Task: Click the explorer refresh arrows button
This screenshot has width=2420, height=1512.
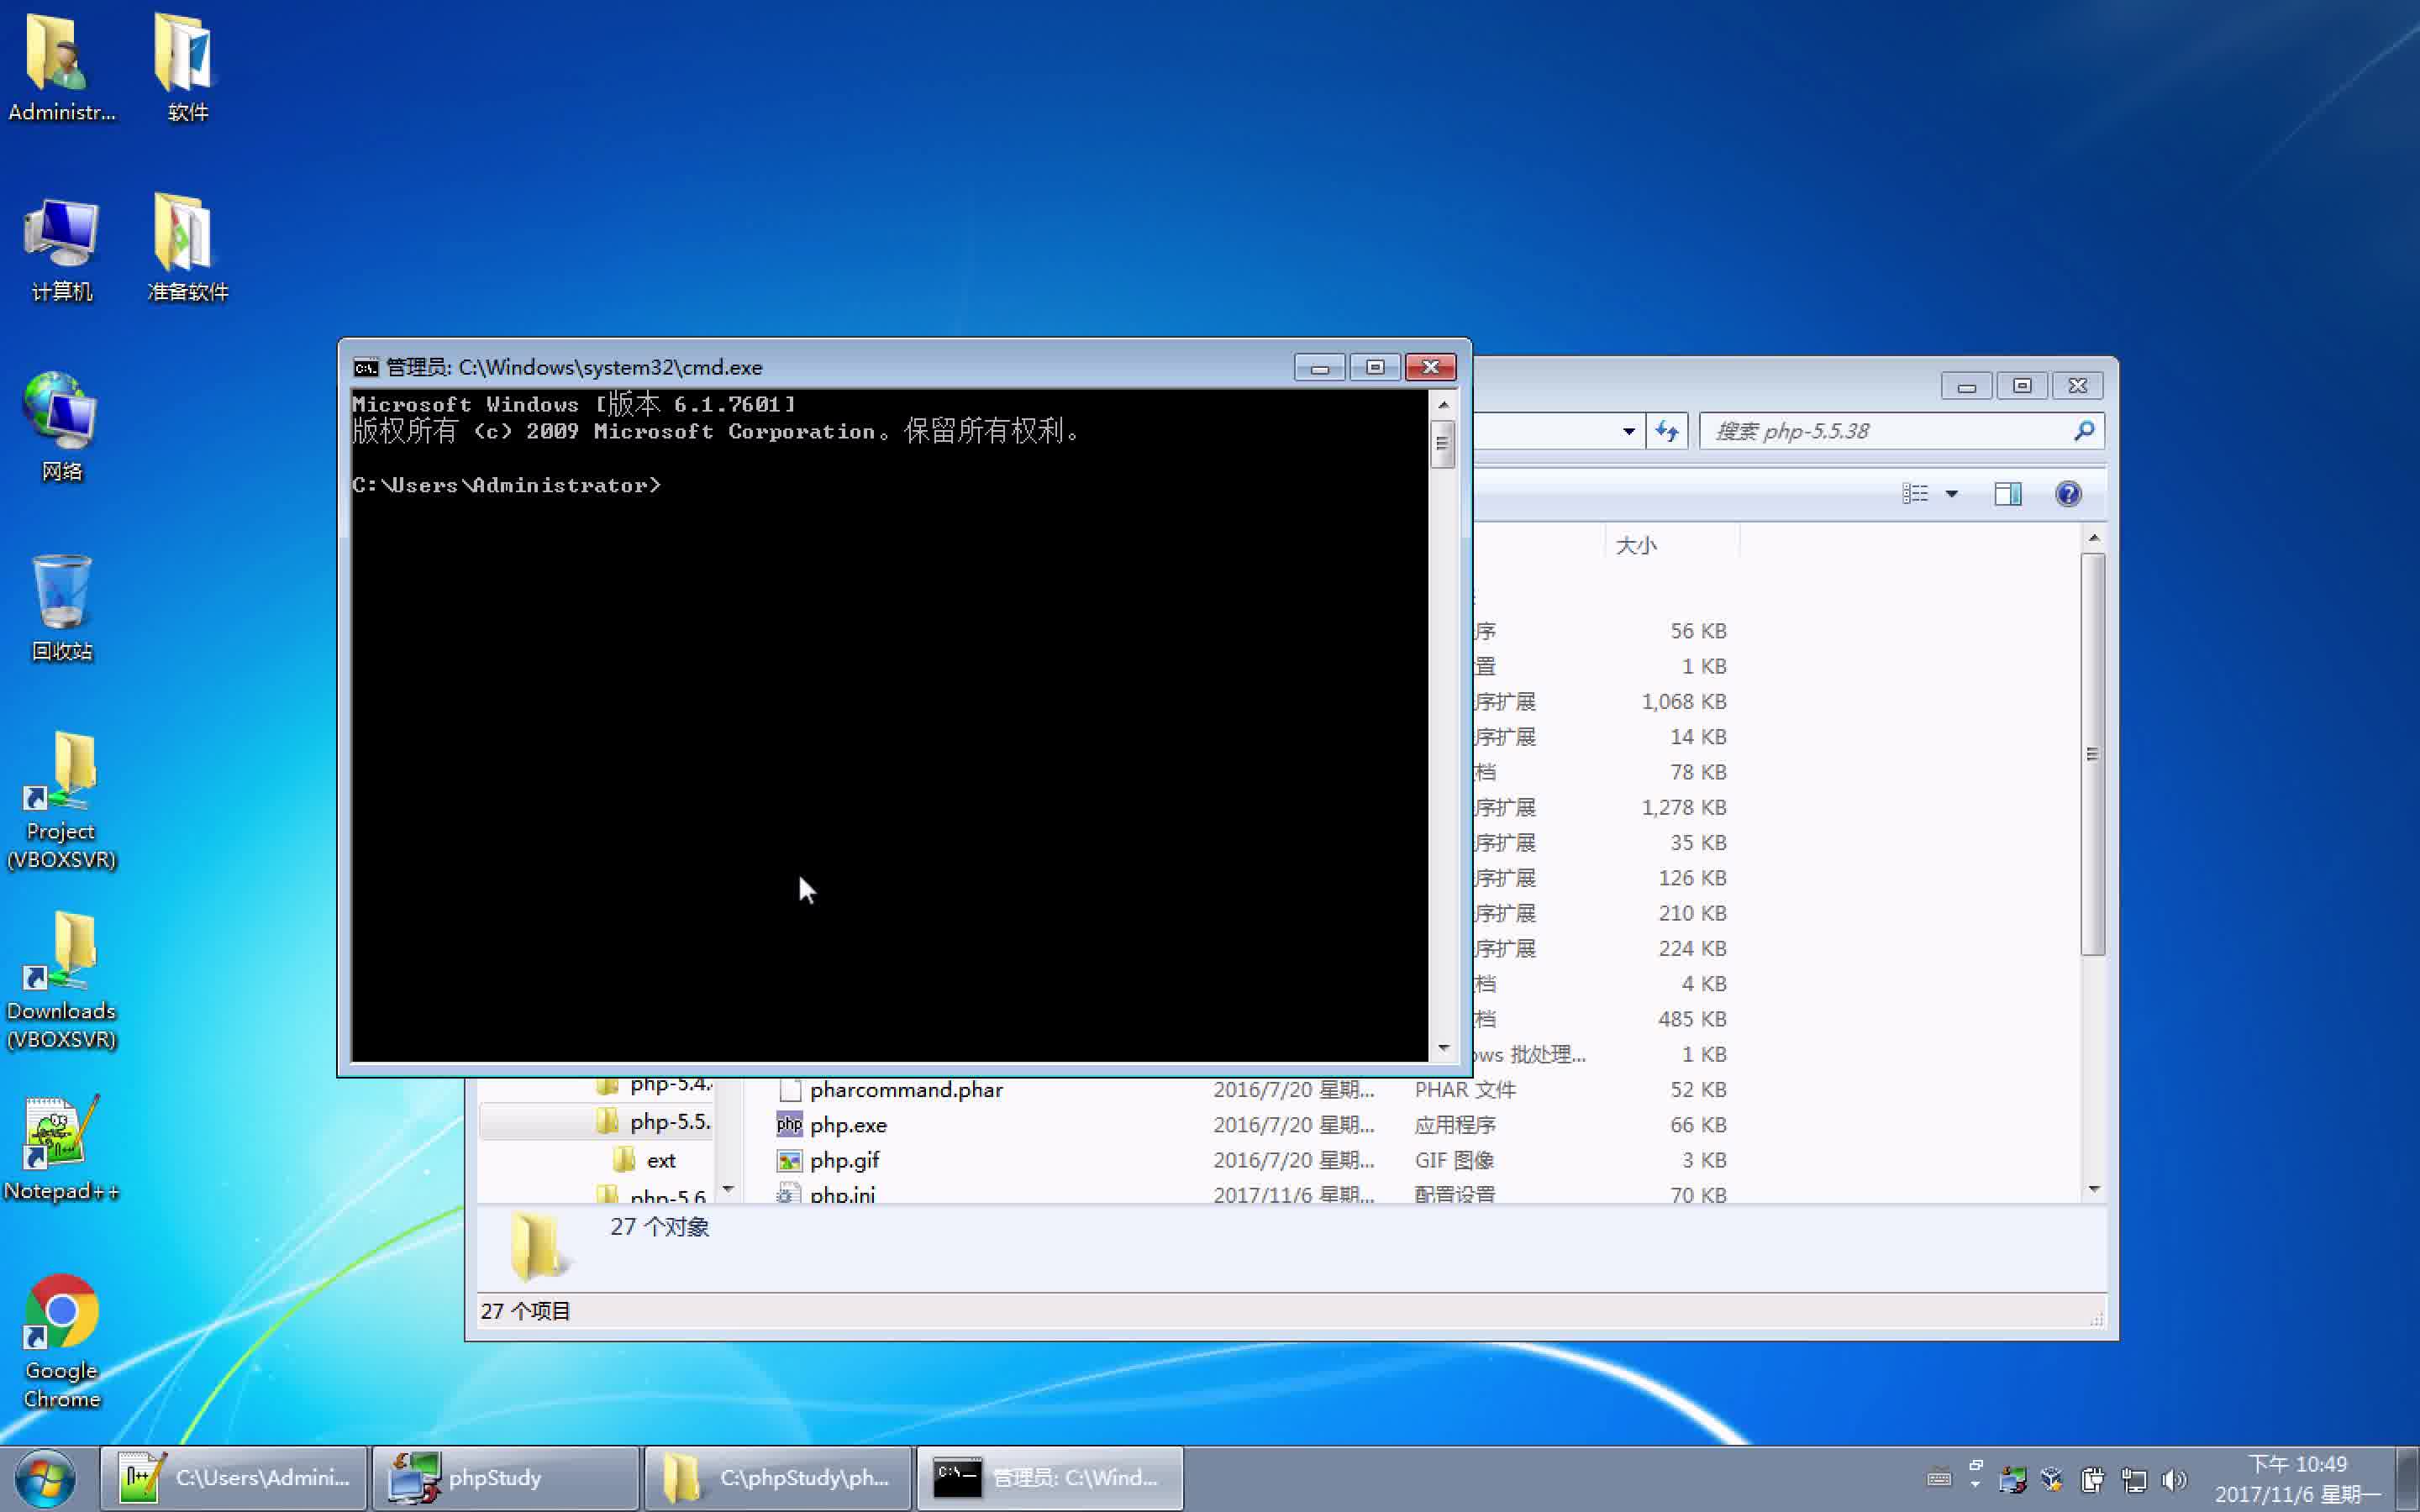Action: click(1667, 431)
